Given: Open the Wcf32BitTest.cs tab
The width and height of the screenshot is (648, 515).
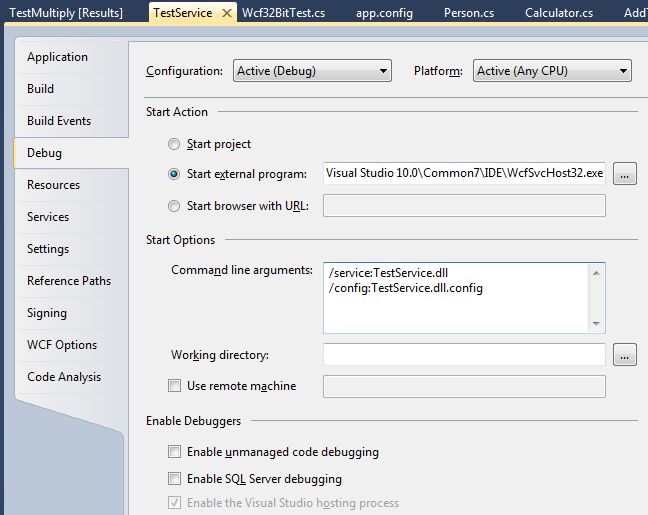Looking at the screenshot, I should point(284,13).
